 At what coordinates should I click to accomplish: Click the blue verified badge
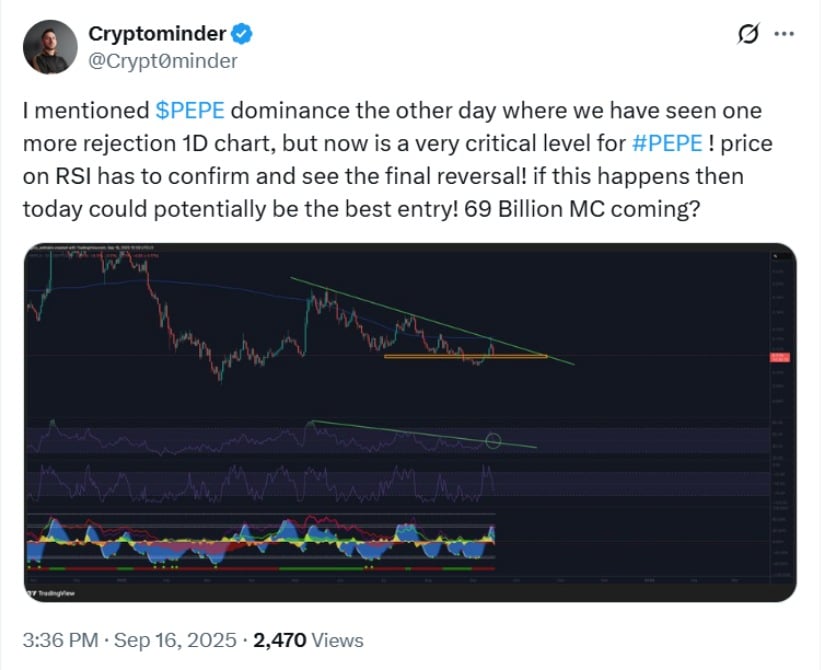(x=242, y=34)
